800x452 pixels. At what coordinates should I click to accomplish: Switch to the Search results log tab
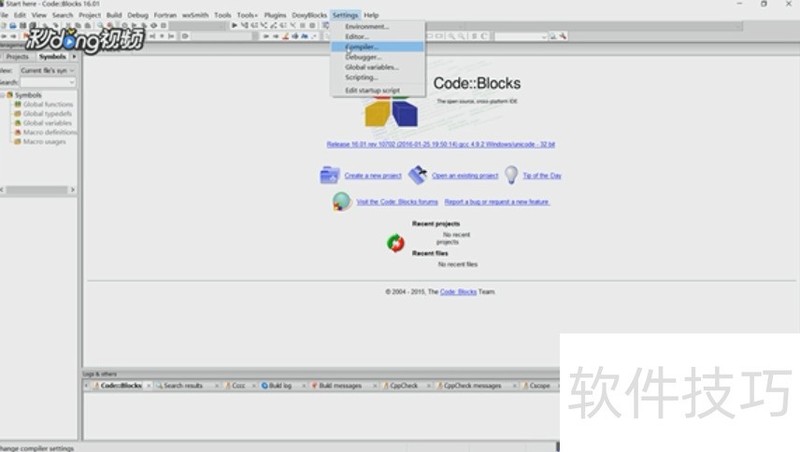click(x=183, y=386)
